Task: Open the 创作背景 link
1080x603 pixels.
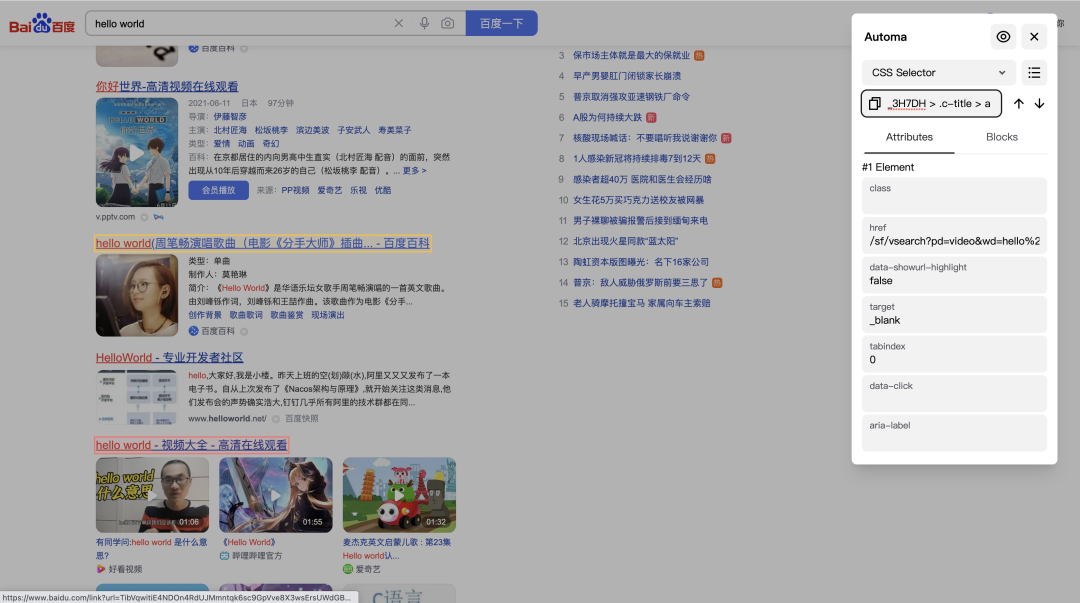Action: (x=205, y=315)
